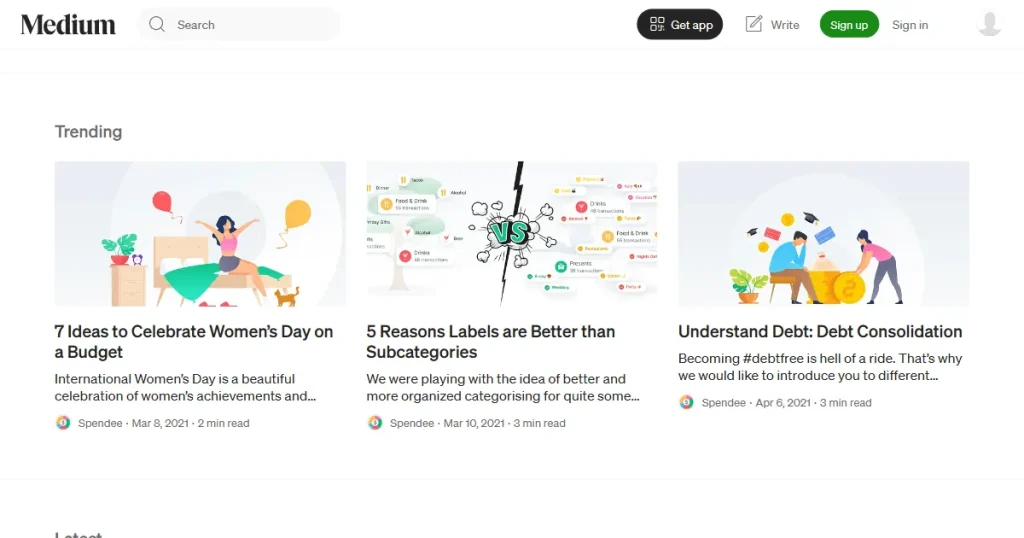The image size is (1024, 538).
Task: Click 'Becoming #debtfree is hell of a ride' excerpt
Action: click(820, 367)
